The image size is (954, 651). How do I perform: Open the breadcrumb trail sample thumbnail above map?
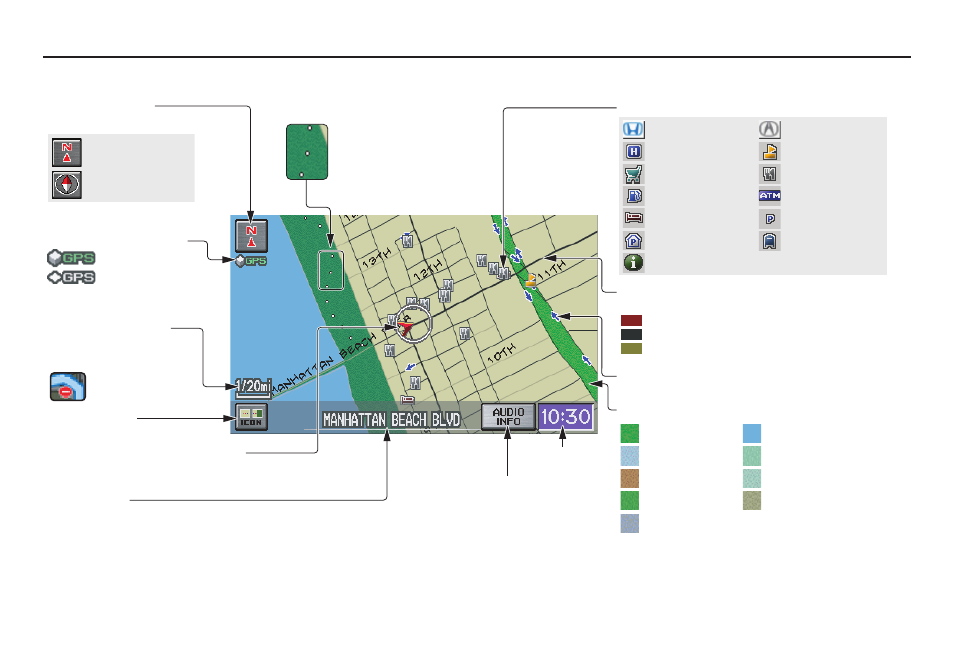click(307, 152)
